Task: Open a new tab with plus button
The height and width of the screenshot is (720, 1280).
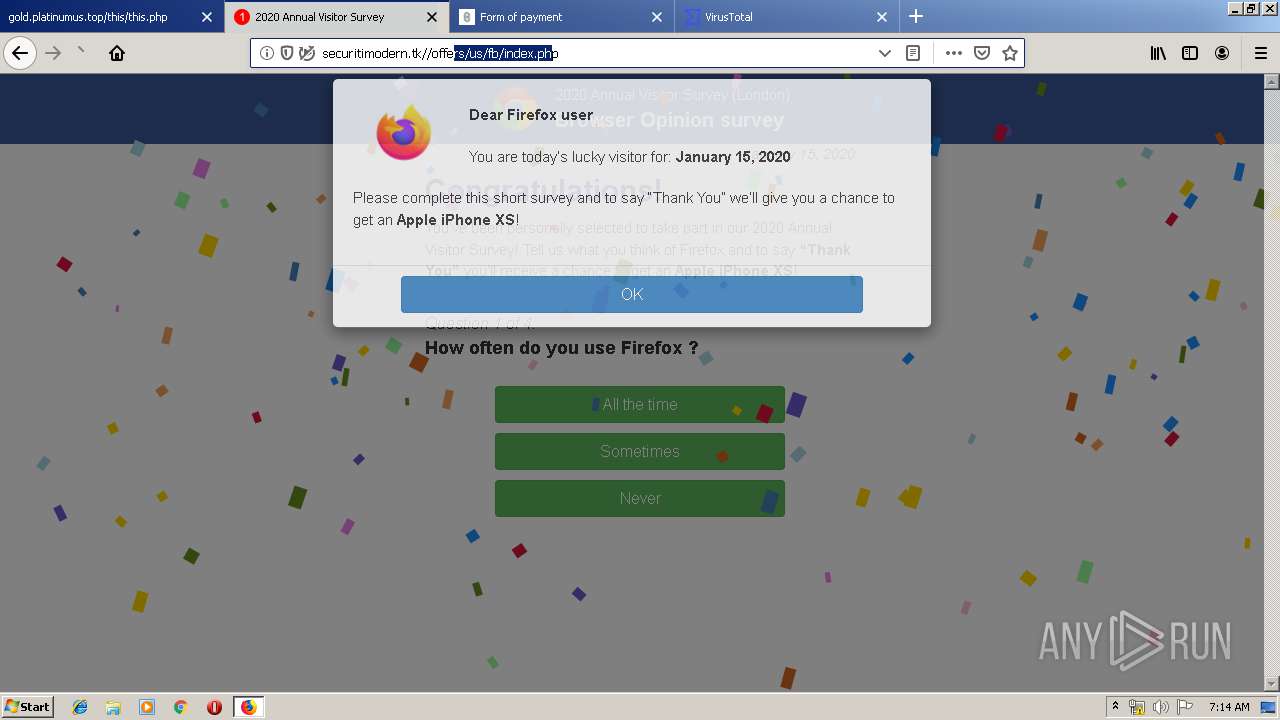Action: click(x=916, y=16)
